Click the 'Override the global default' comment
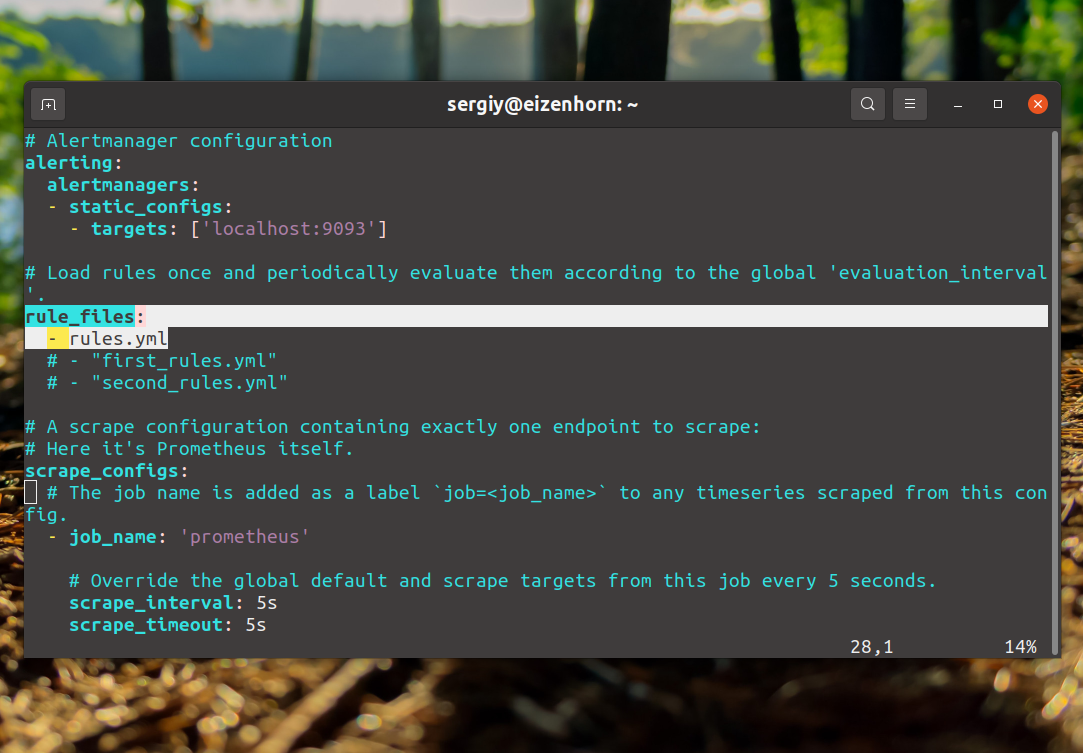The image size is (1083, 753). point(503,581)
